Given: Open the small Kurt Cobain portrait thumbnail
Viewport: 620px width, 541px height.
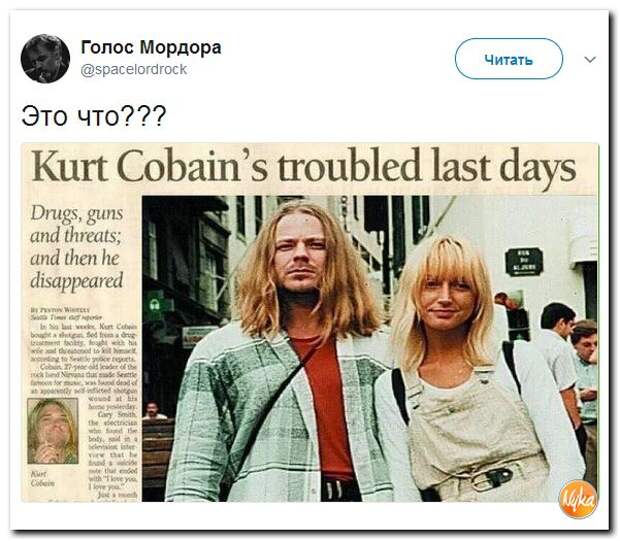Looking at the screenshot, I should tap(53, 431).
